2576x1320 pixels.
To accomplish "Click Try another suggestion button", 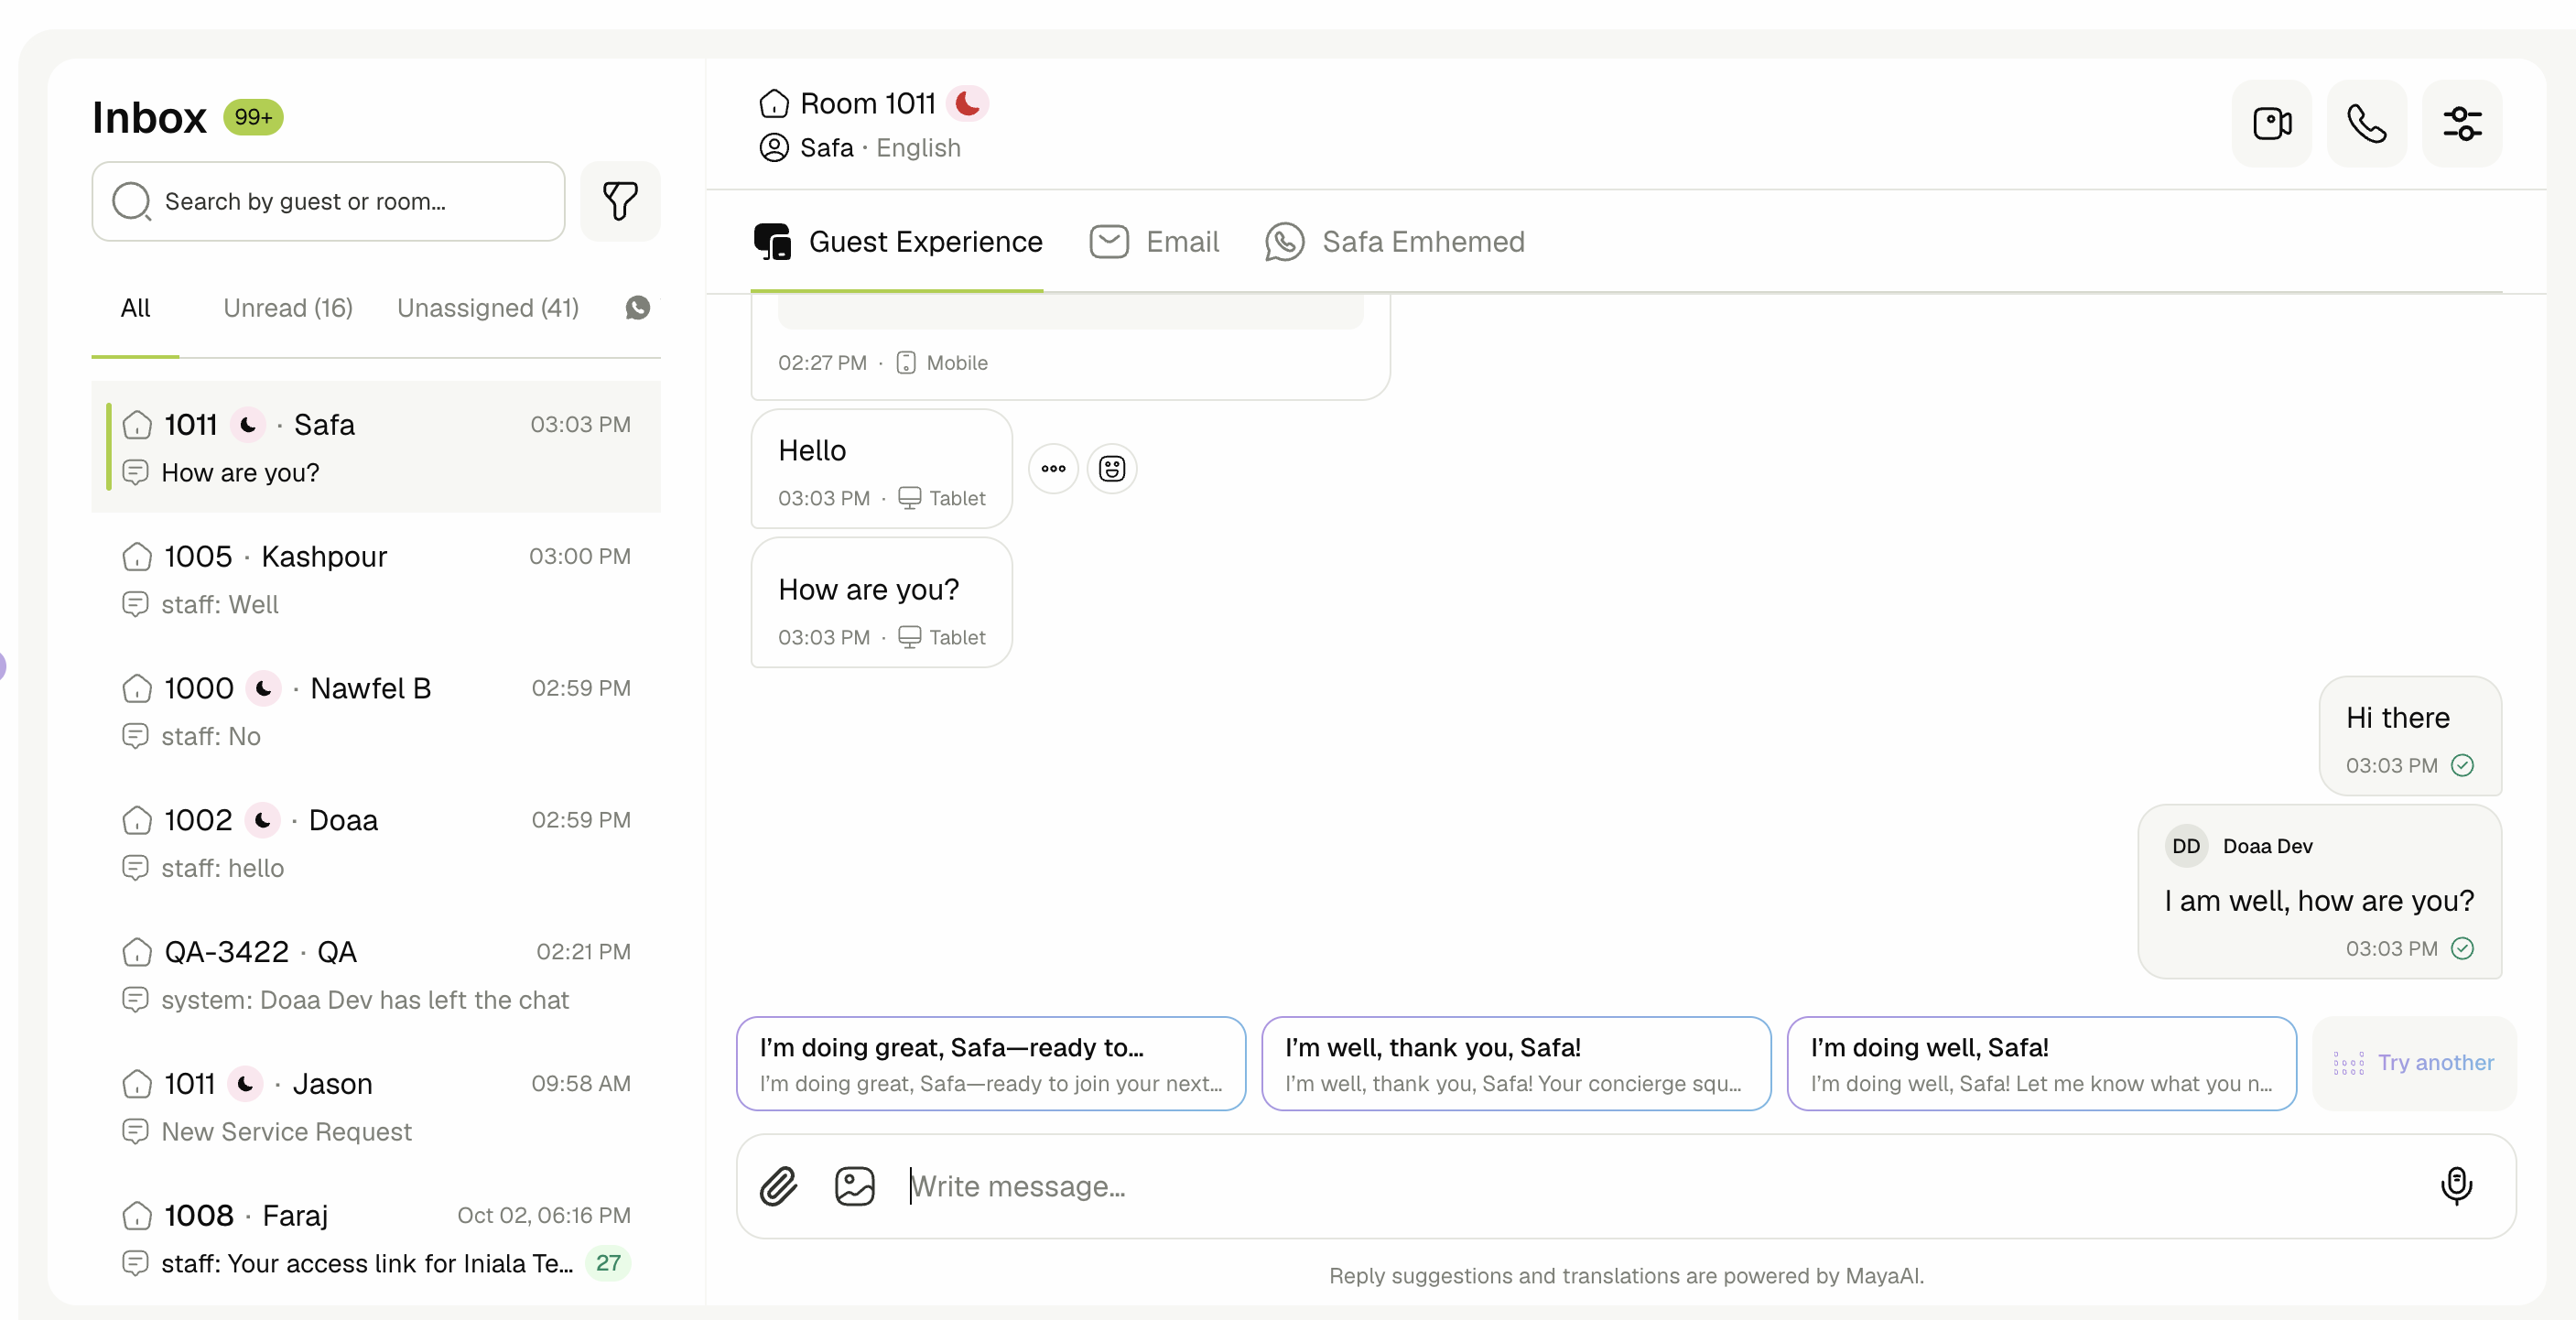I will (2414, 1063).
